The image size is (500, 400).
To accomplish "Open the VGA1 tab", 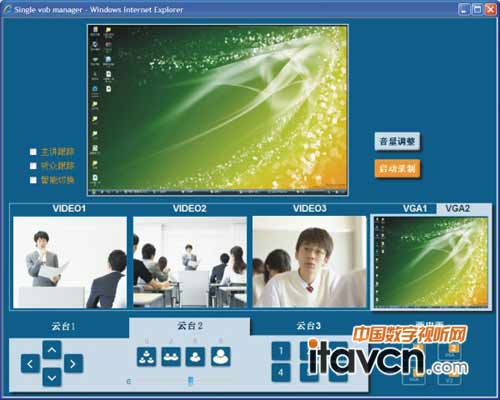I will [415, 209].
